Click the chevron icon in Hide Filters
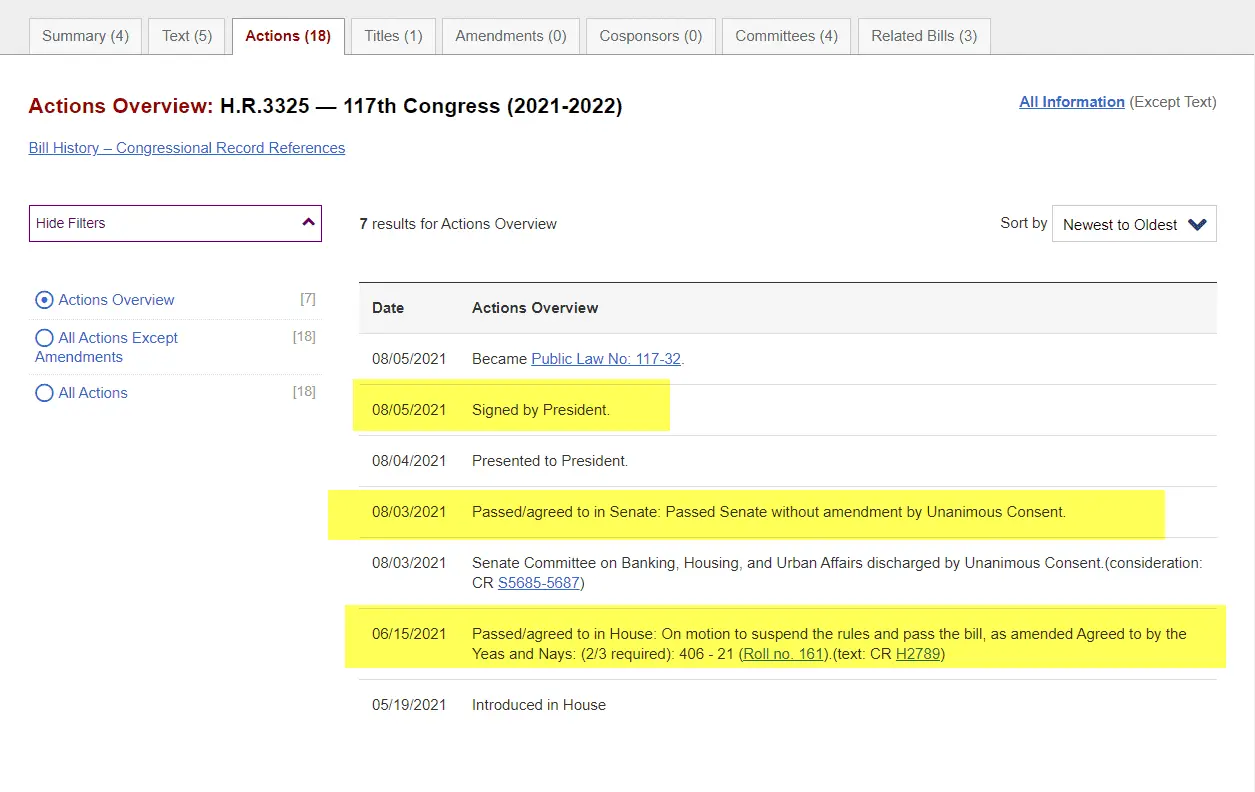Screen dimensions: 1255x792 pyautogui.click(x=308, y=223)
